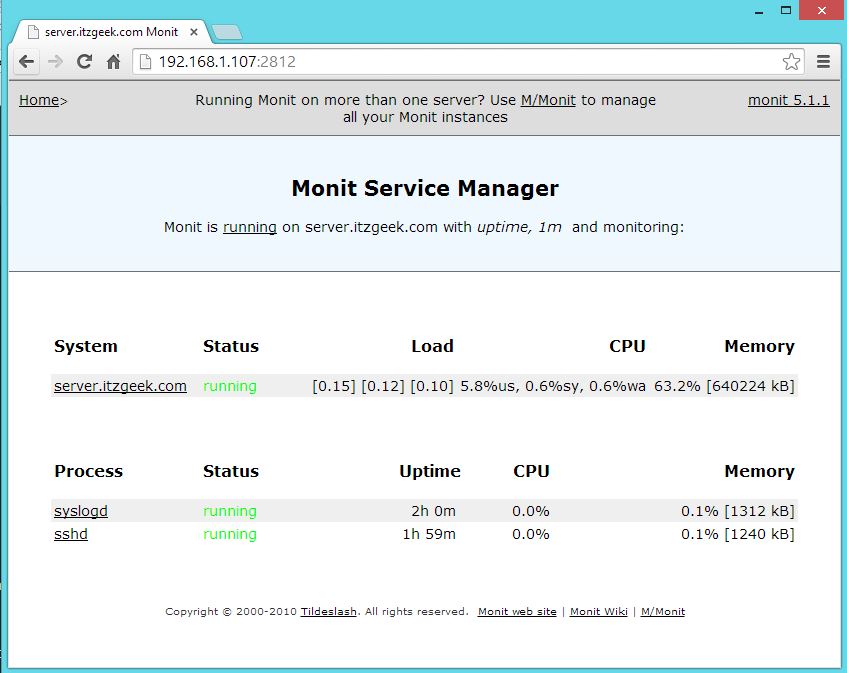Click the sshd uptime 1h 59m
Viewport: 847px width, 673px height.
coord(429,534)
